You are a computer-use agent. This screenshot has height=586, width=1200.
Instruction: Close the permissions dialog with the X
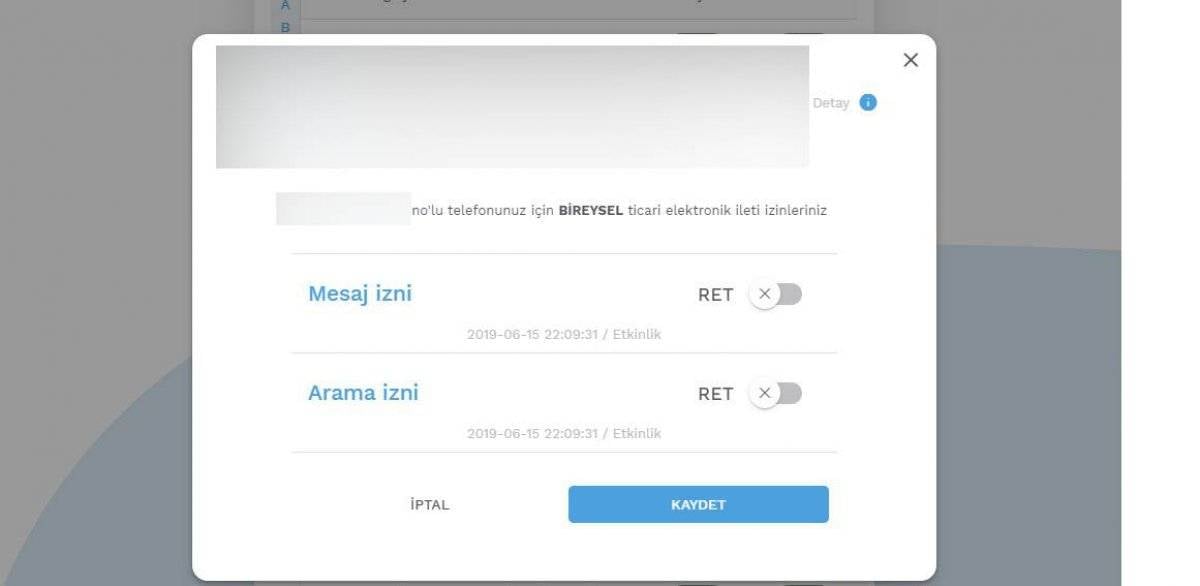[910, 60]
